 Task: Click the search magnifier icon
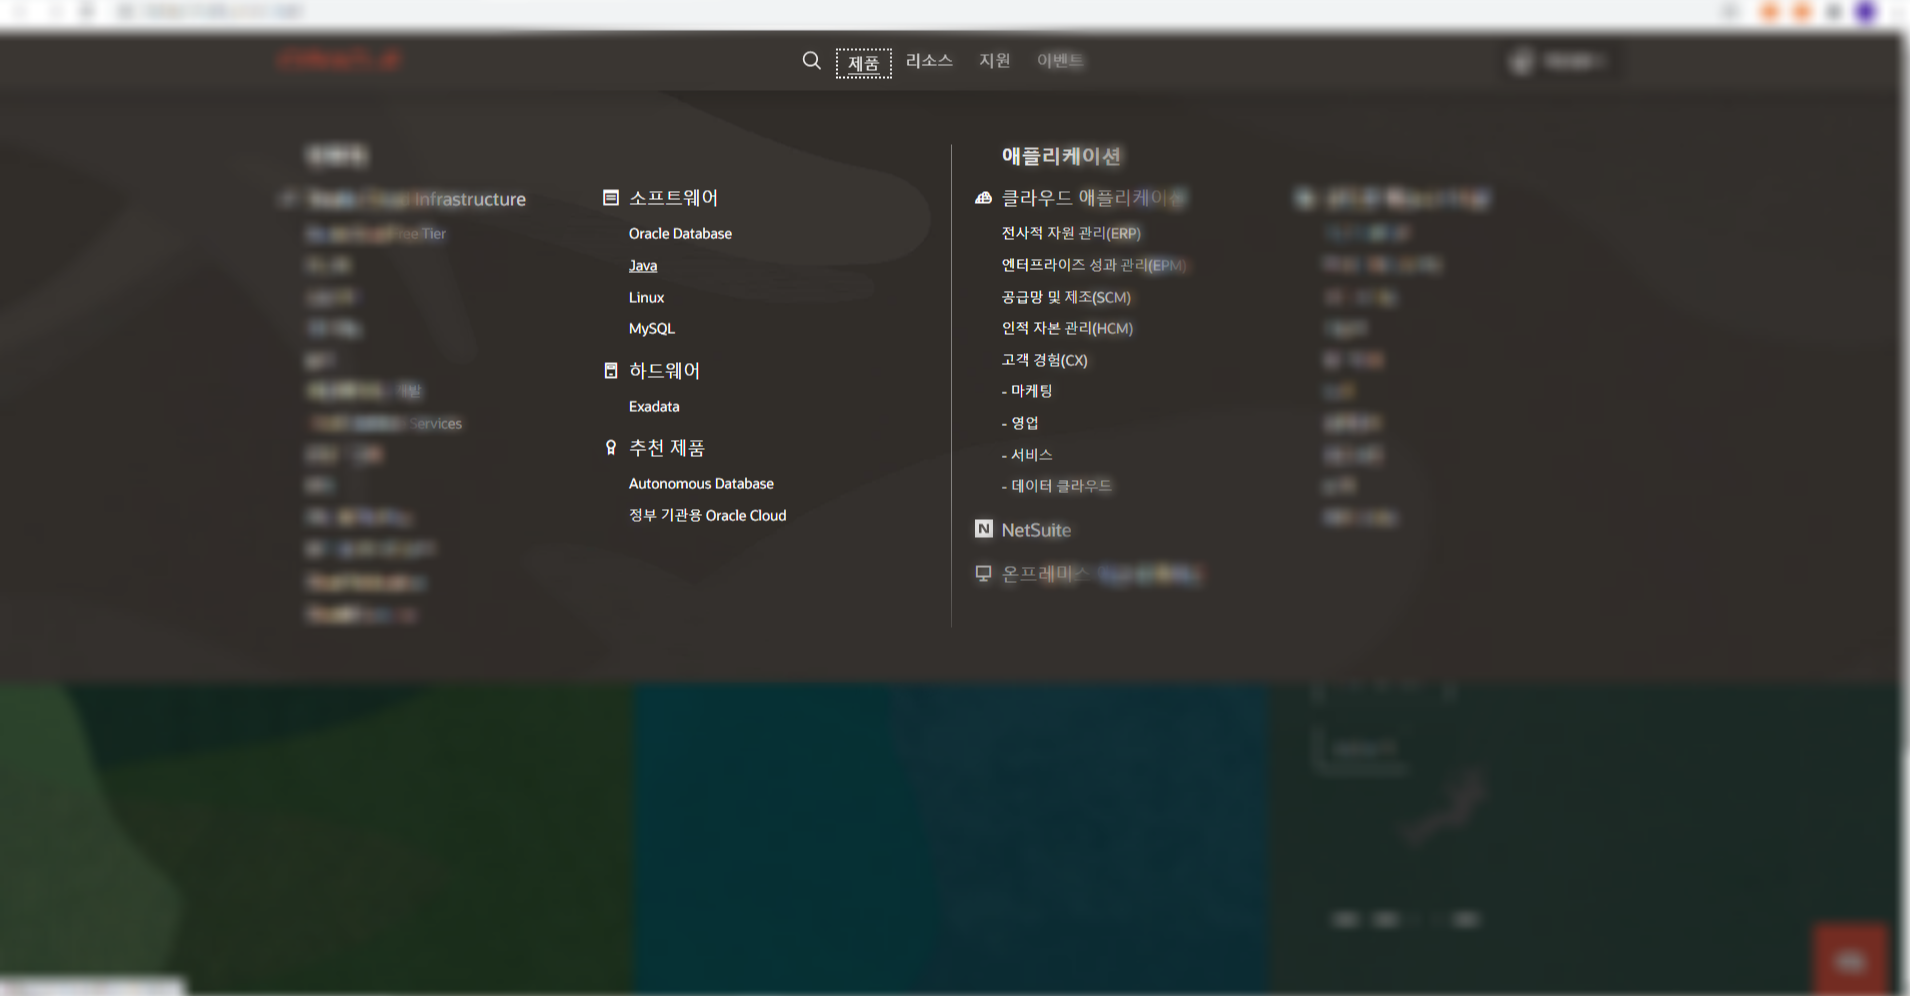coord(811,61)
